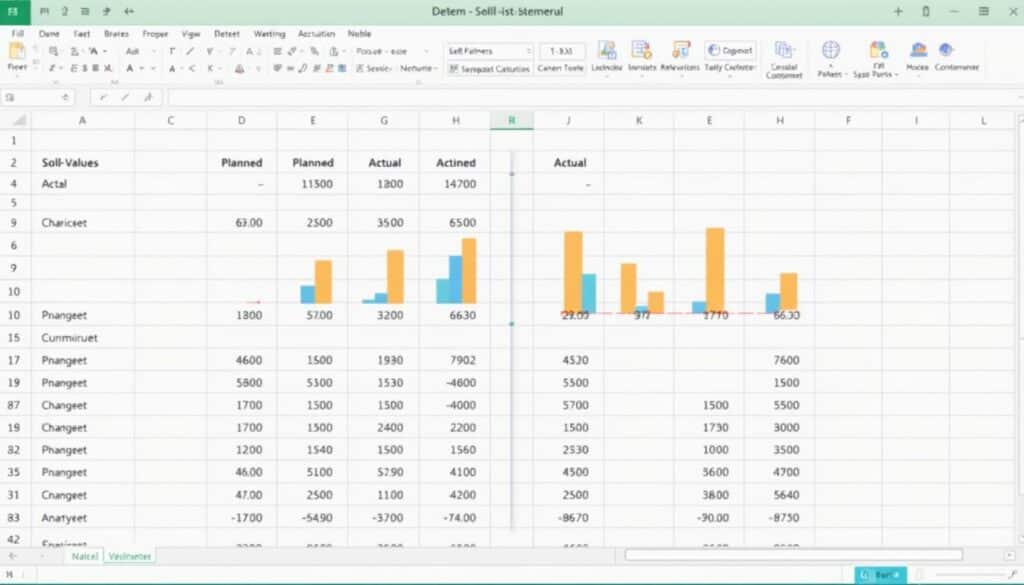Open the Posue number format dropdown
This screenshot has height=585, width=1024.
[392, 51]
